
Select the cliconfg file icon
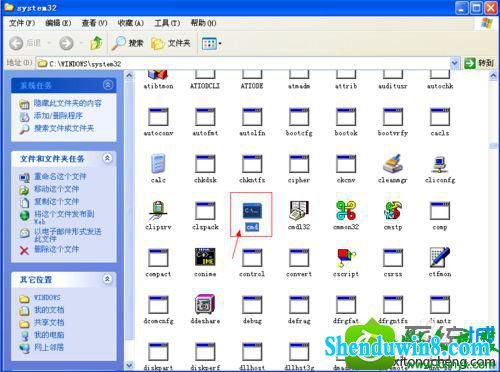(x=440, y=164)
